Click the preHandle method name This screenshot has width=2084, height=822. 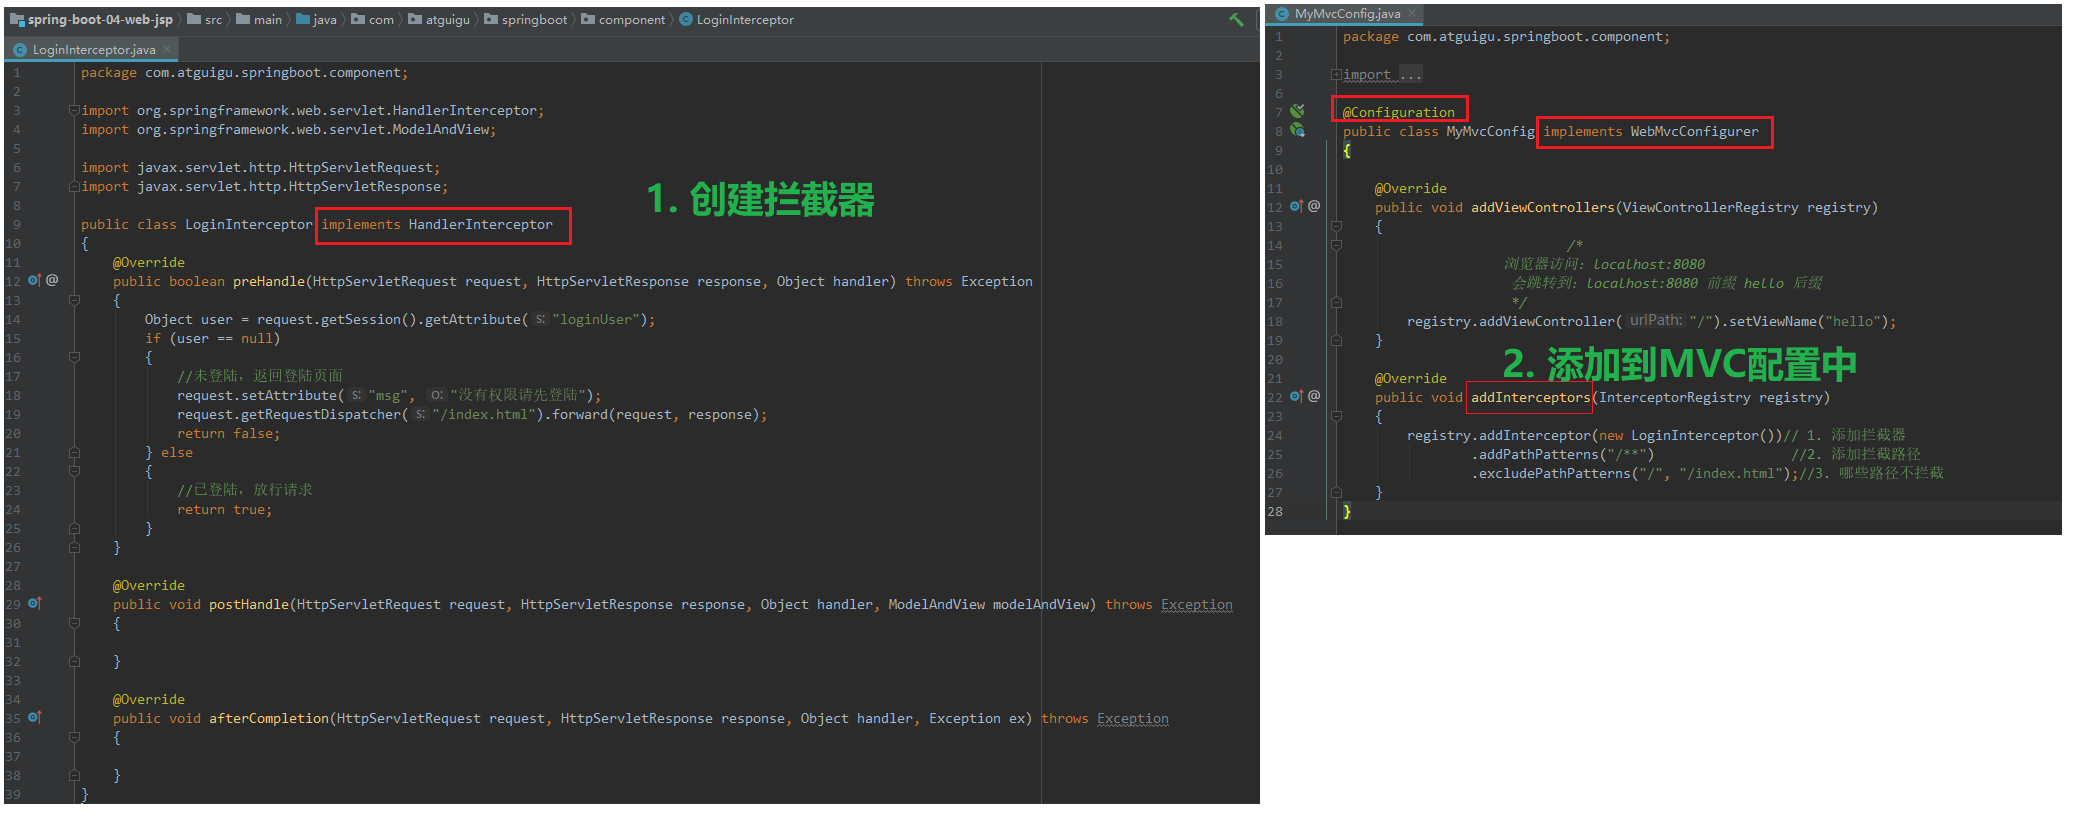click(269, 281)
